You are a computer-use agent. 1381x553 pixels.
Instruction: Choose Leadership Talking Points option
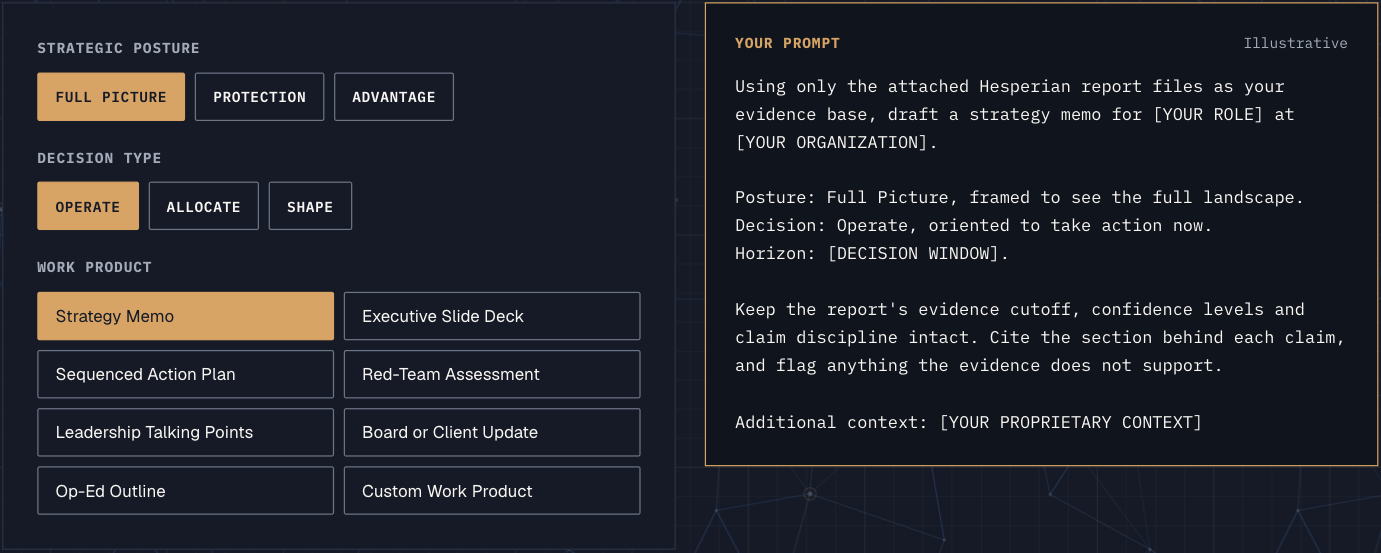point(186,432)
